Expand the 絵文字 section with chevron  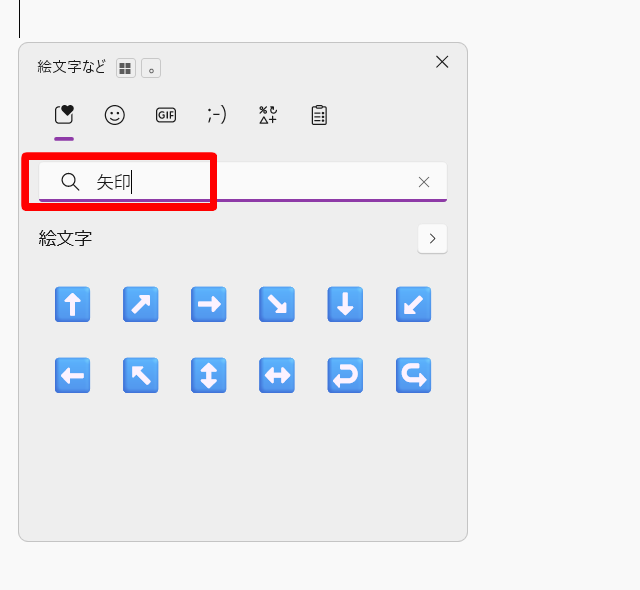click(432, 239)
